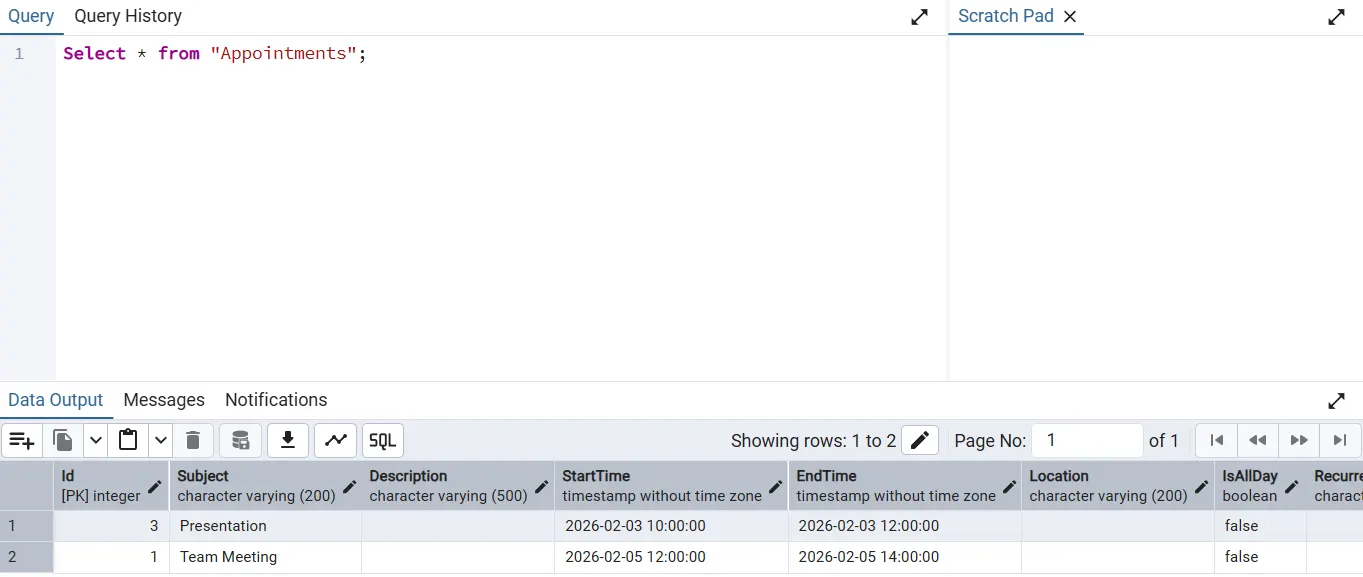
Task: Click the Add row icon
Action: click(x=22, y=440)
